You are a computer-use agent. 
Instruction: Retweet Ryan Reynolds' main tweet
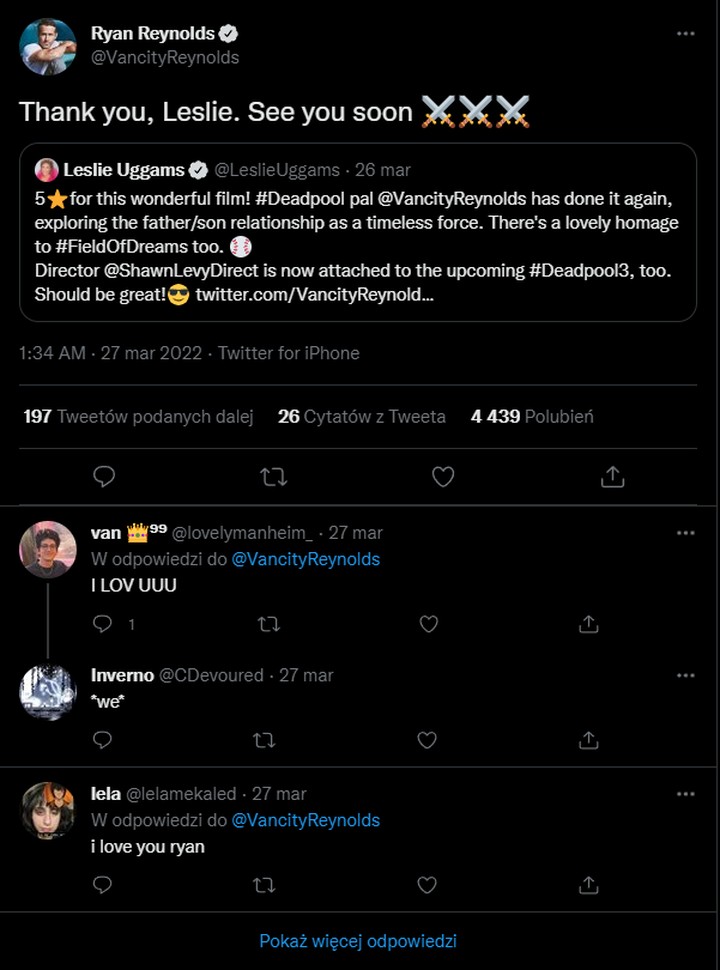tap(273, 477)
